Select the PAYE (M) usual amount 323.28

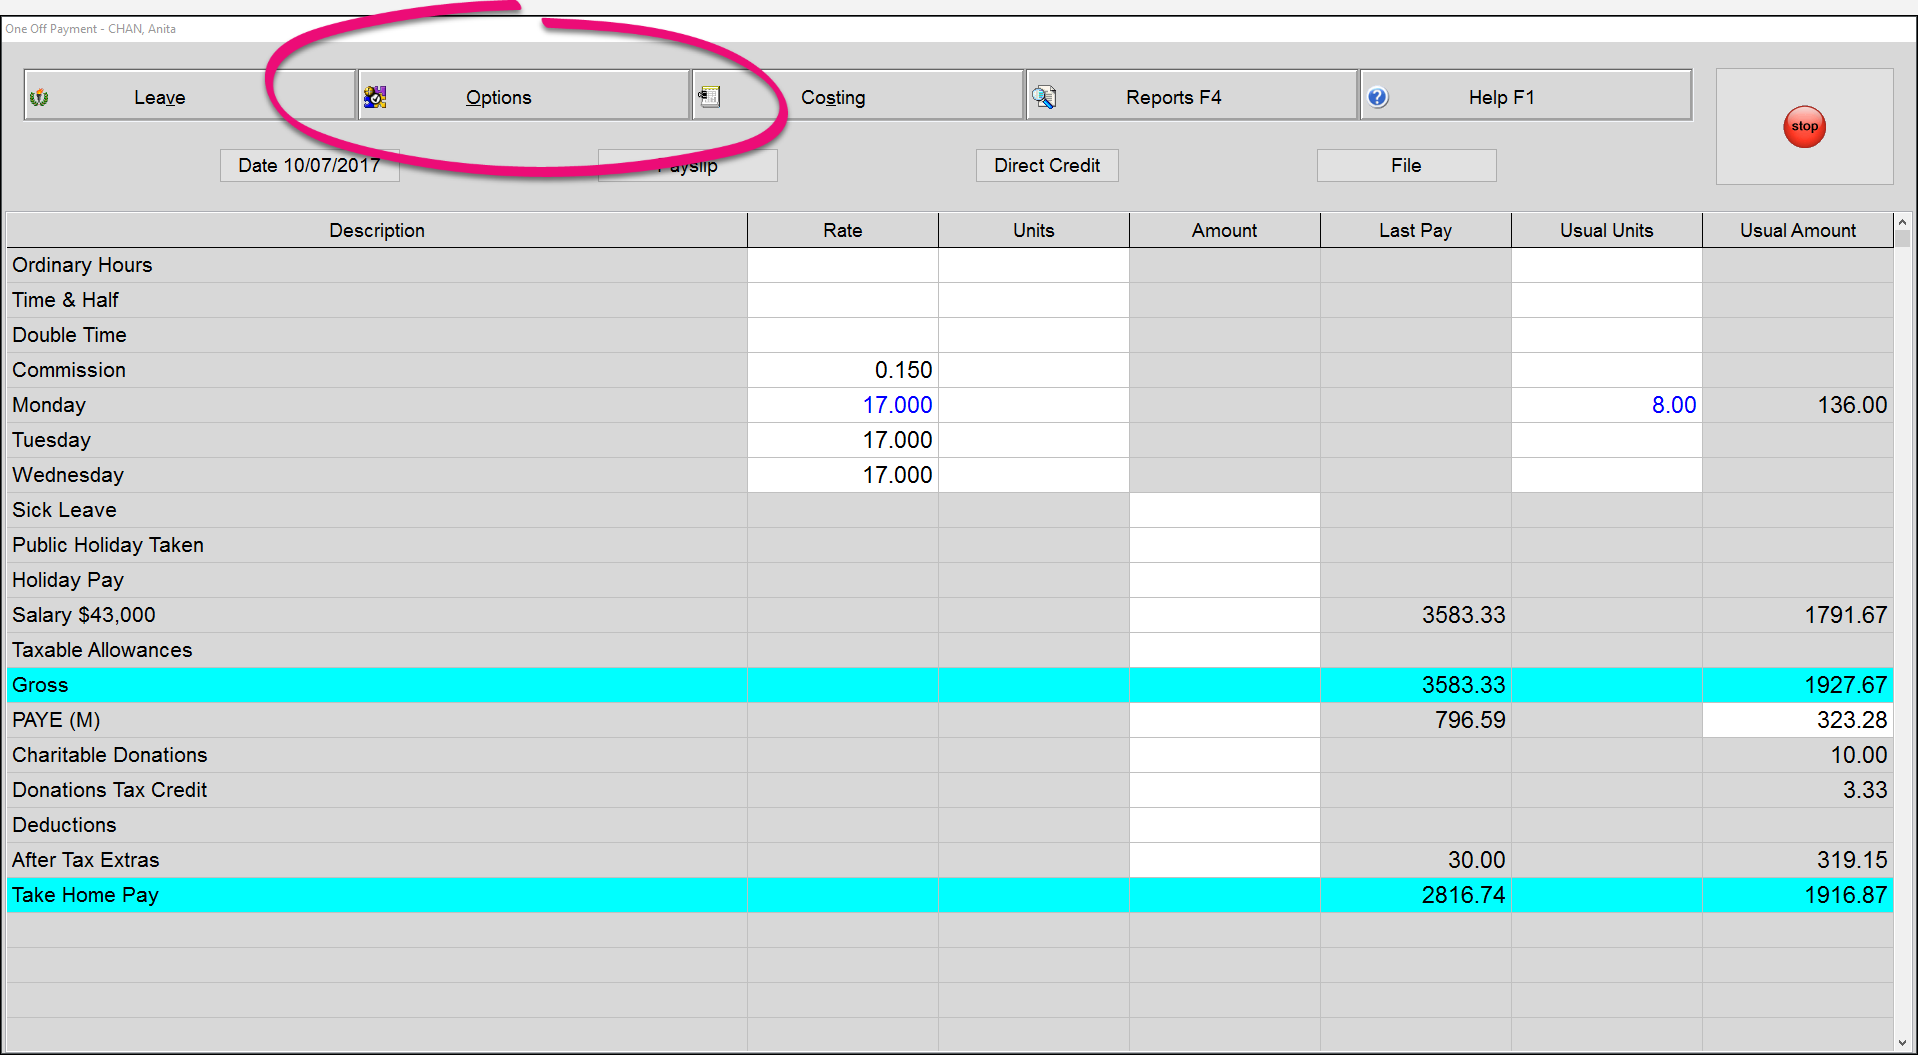click(x=1797, y=720)
